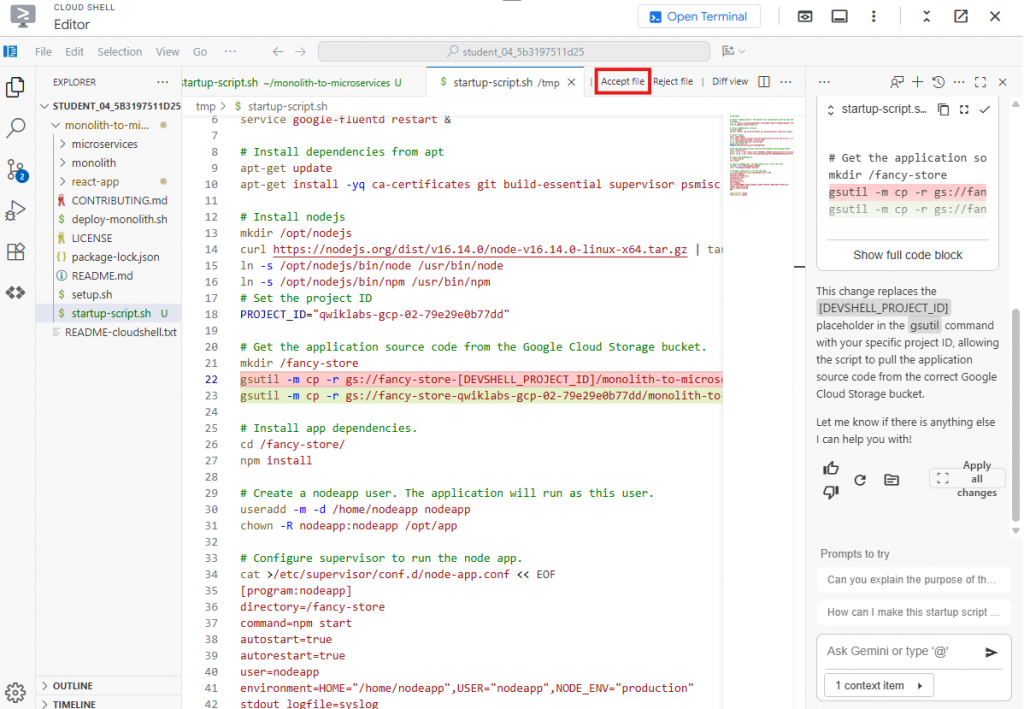Screen dimensions: 1024x709
Task: Split the editor with the split icon
Action: [763, 82]
